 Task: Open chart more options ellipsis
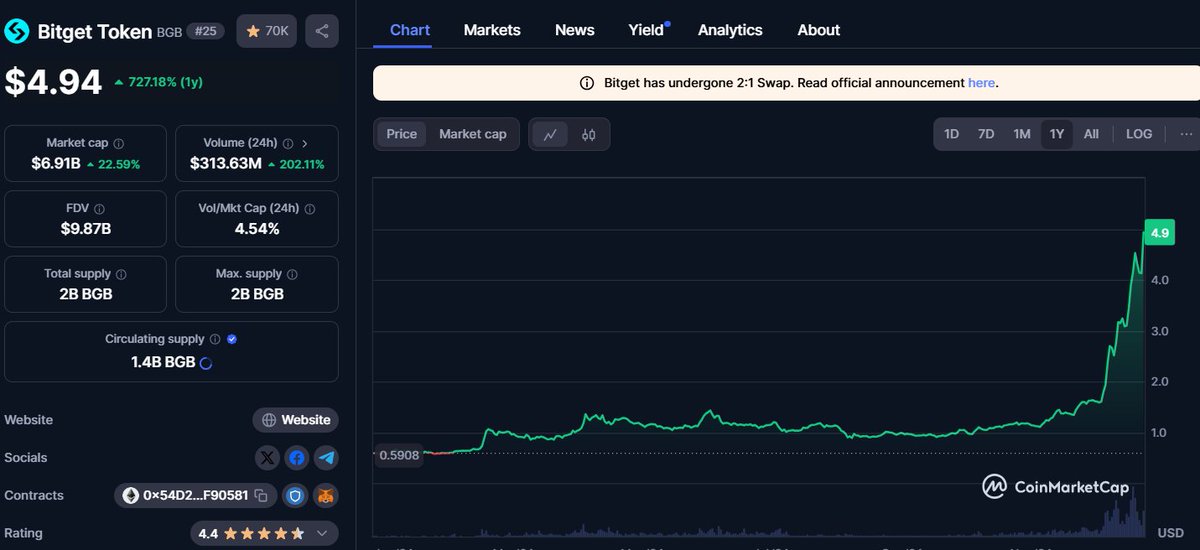coord(1186,134)
